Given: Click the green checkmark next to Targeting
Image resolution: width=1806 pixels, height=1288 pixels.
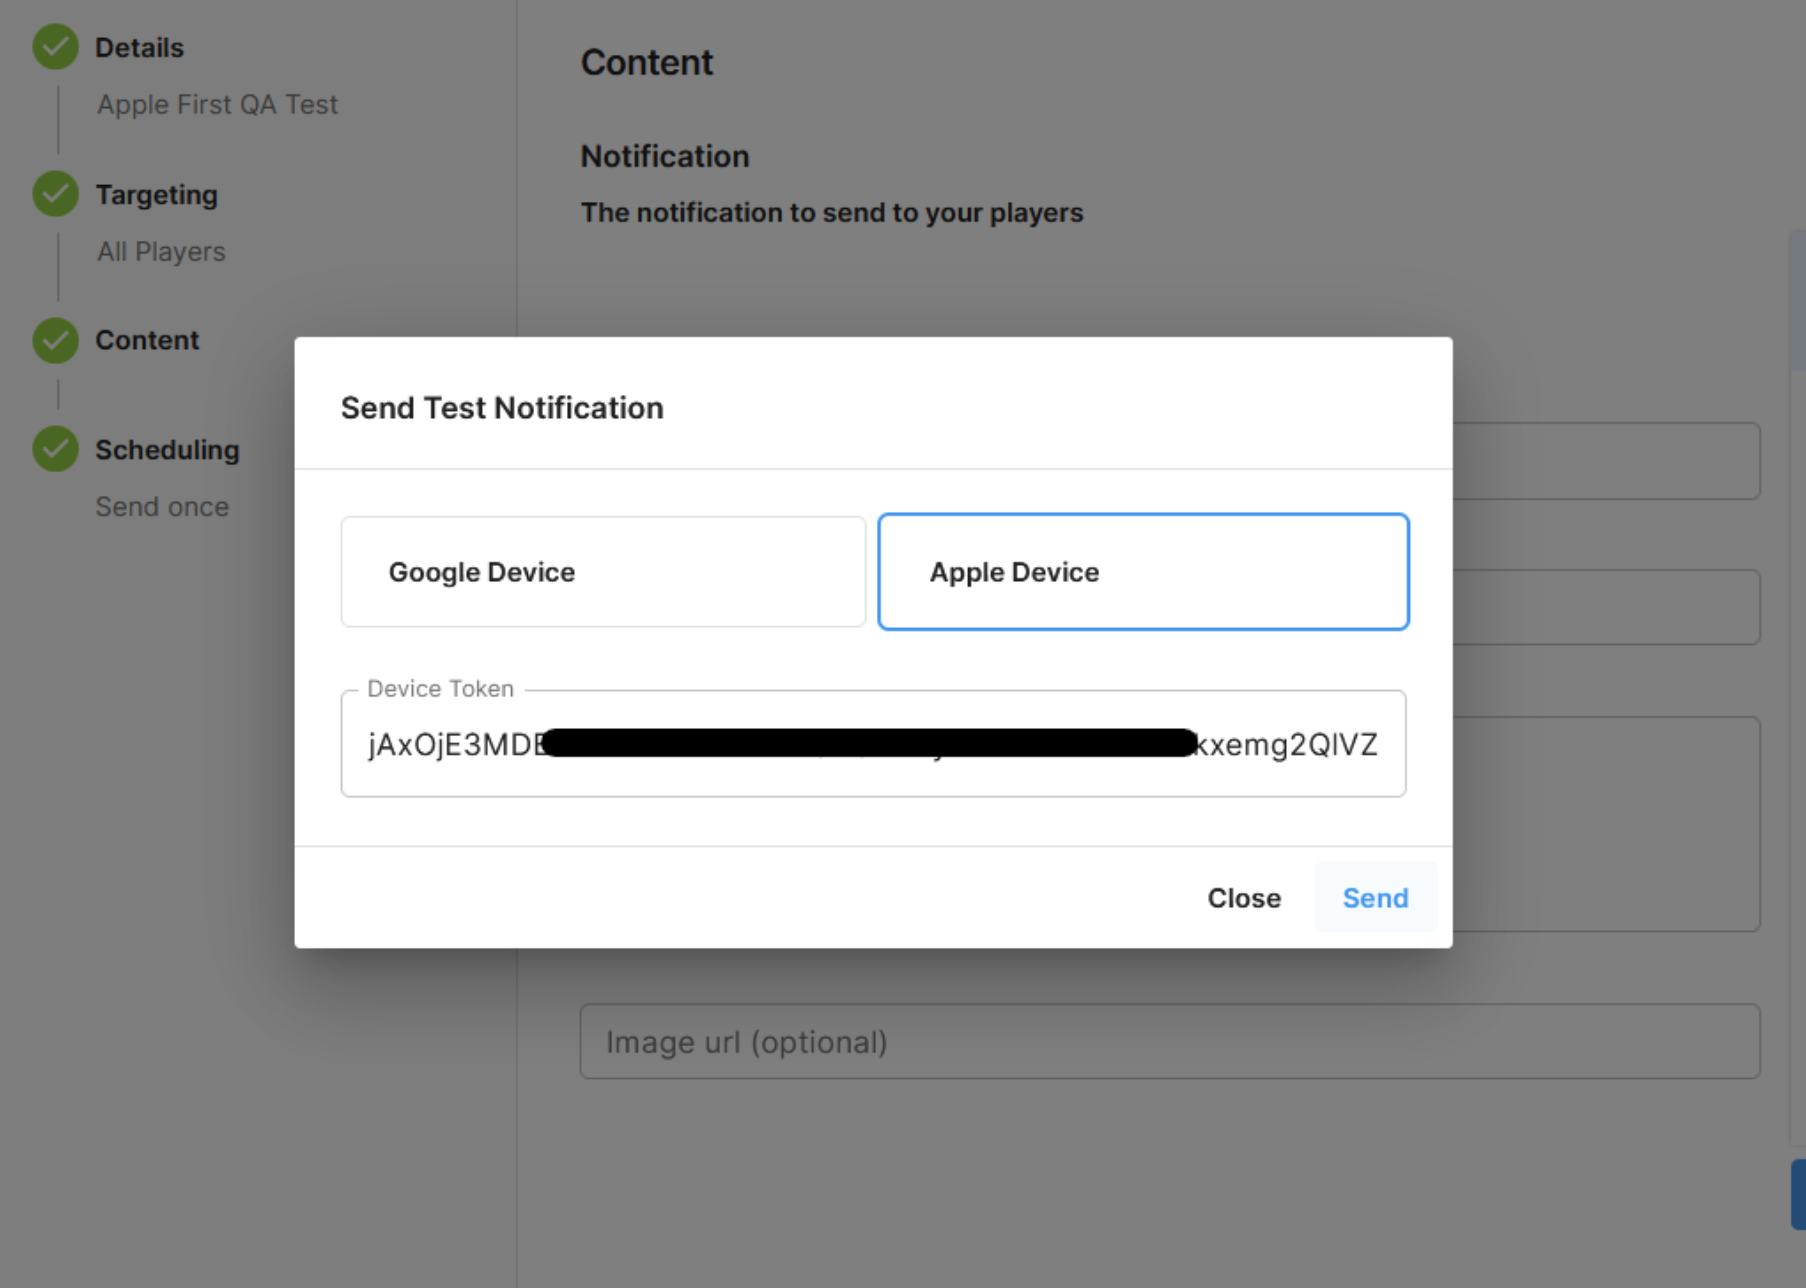Looking at the screenshot, I should (55, 194).
